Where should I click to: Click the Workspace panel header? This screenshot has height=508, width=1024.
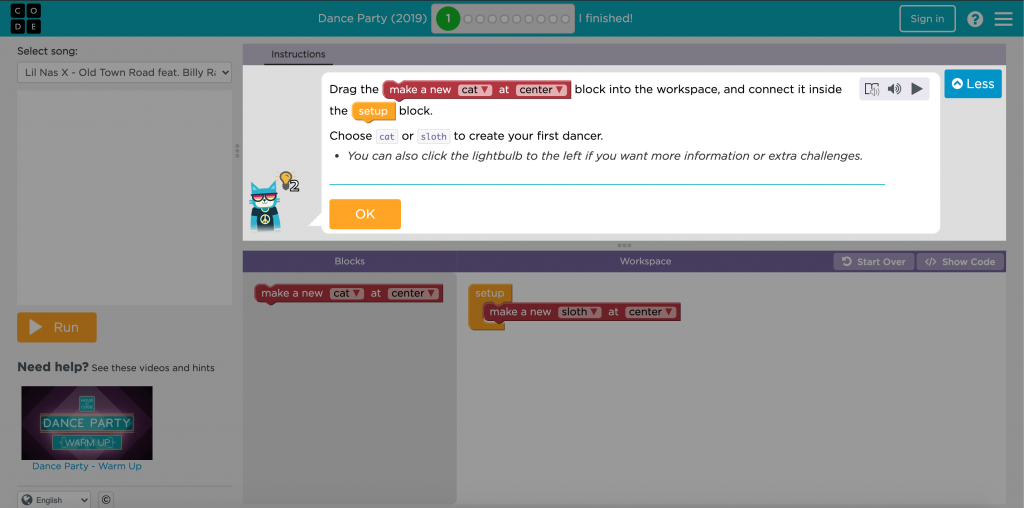[645, 261]
